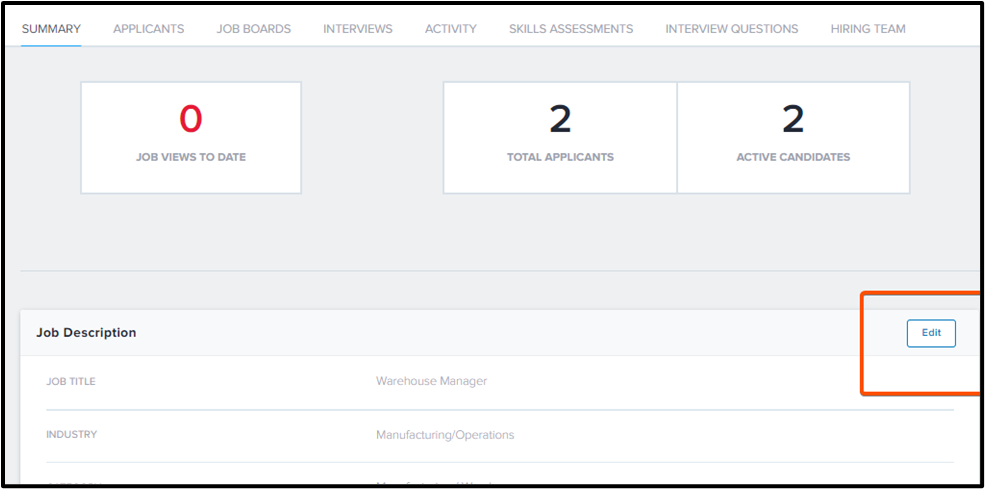Open the Applicants tab
Viewport: 985px width, 489px height.
point(148,29)
